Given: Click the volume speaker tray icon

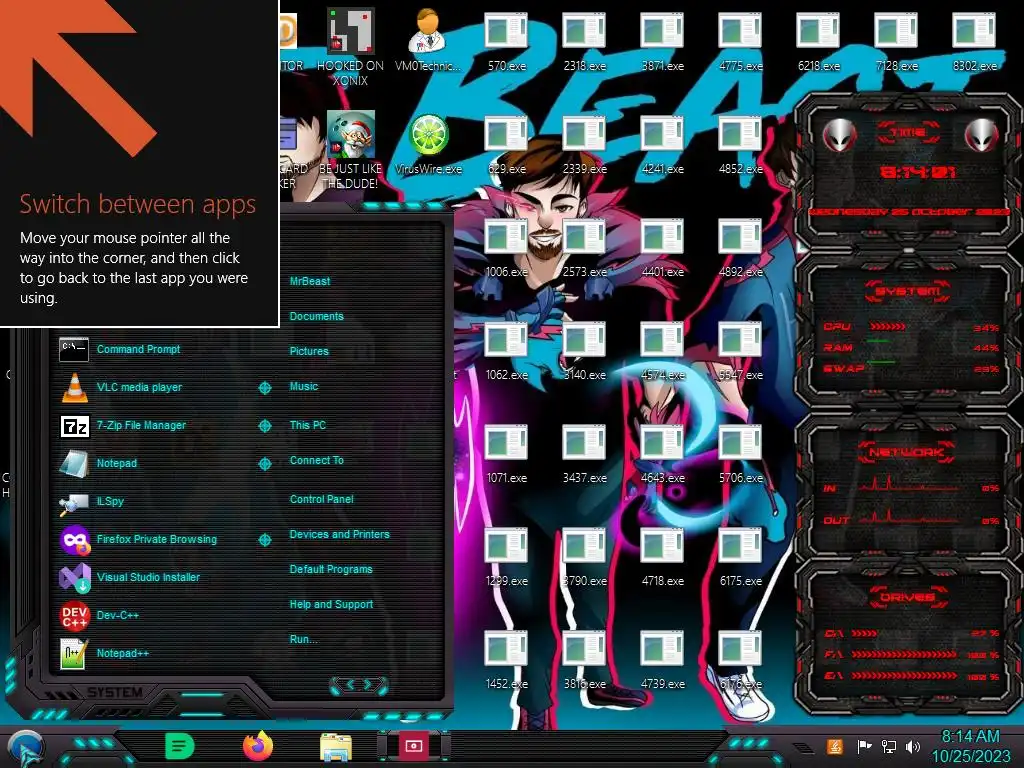Looking at the screenshot, I should click(912, 746).
